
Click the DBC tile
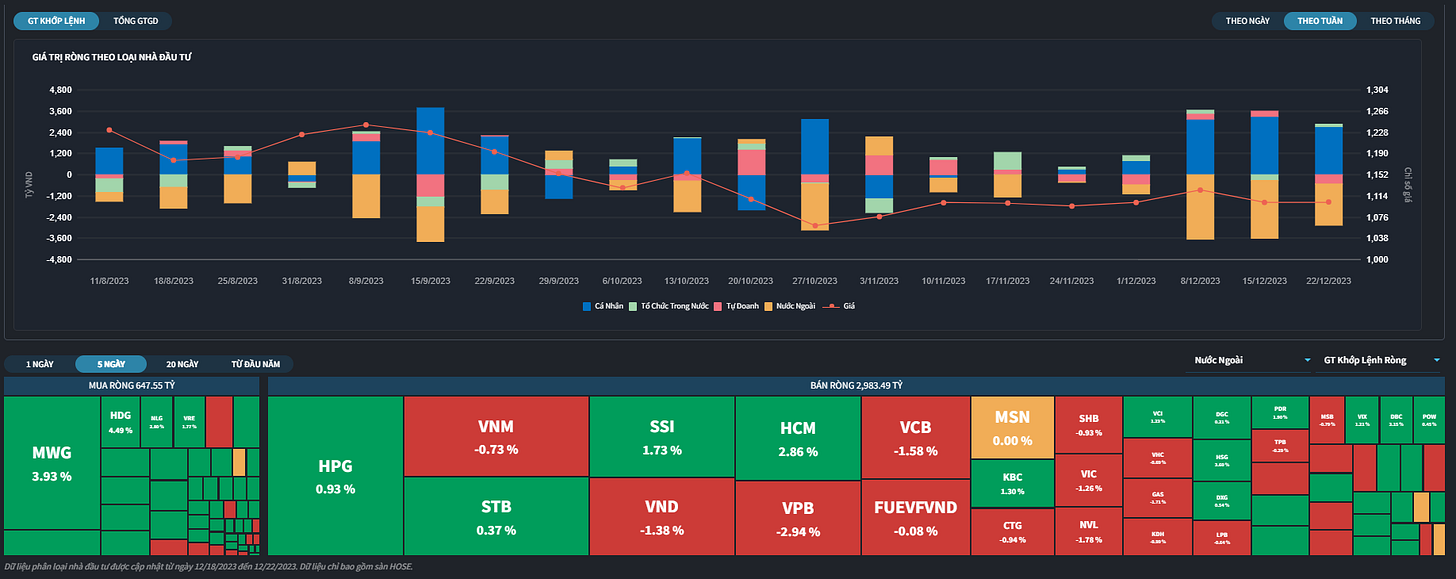tap(1395, 420)
